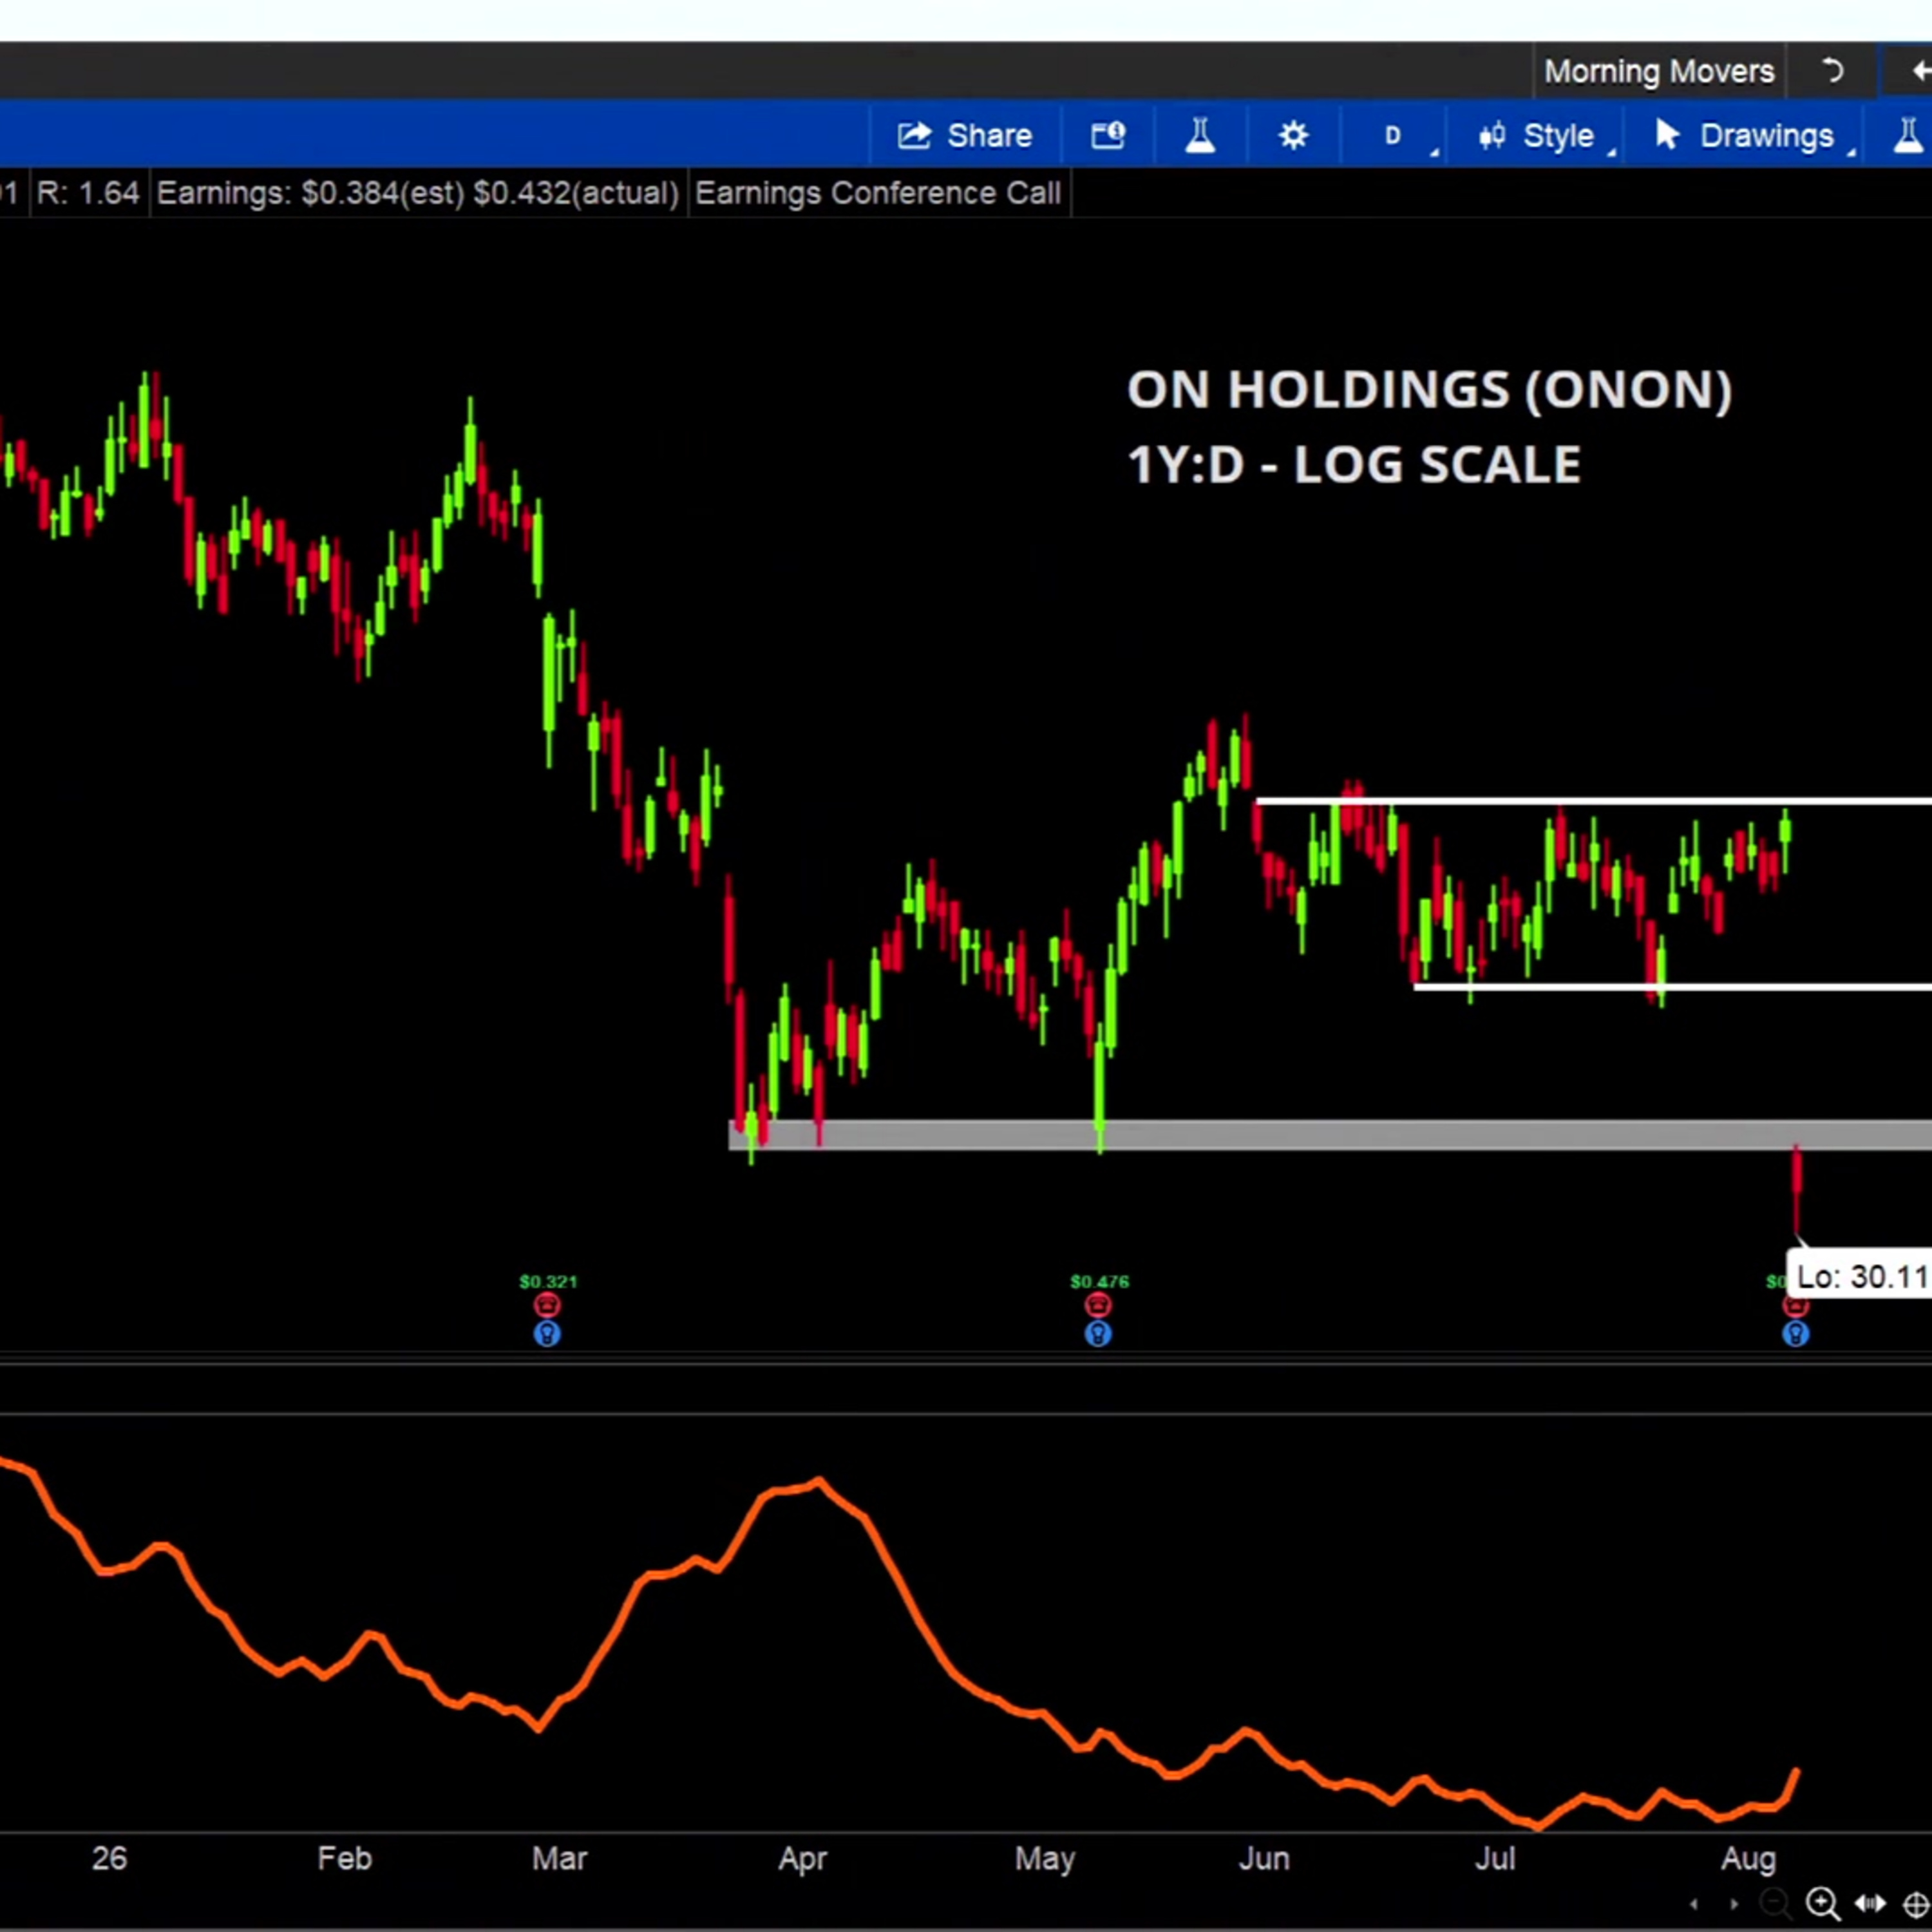Viewport: 1932px width, 1932px height.
Task: Click the $0.476 earnings value label
Action: 1099,1281
